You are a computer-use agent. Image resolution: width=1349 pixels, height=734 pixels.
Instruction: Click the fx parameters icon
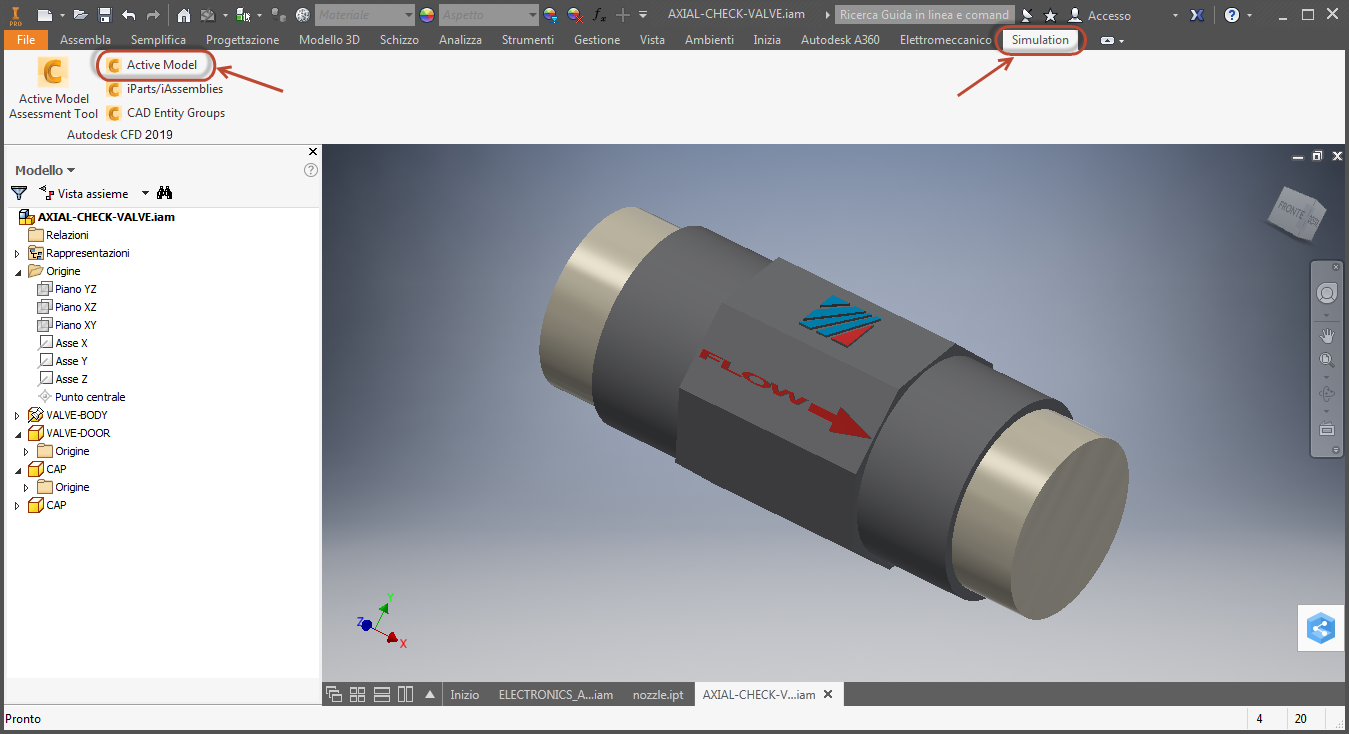[599, 15]
